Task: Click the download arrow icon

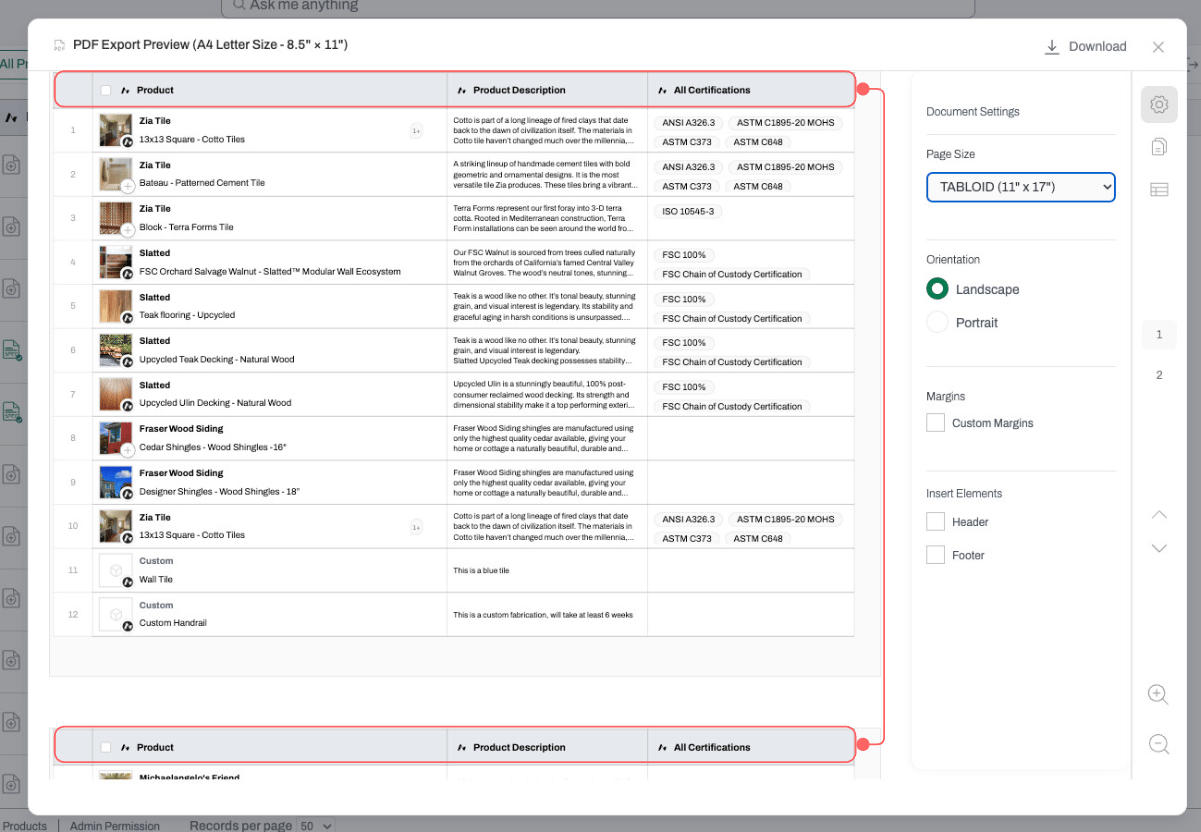Action: (1051, 47)
